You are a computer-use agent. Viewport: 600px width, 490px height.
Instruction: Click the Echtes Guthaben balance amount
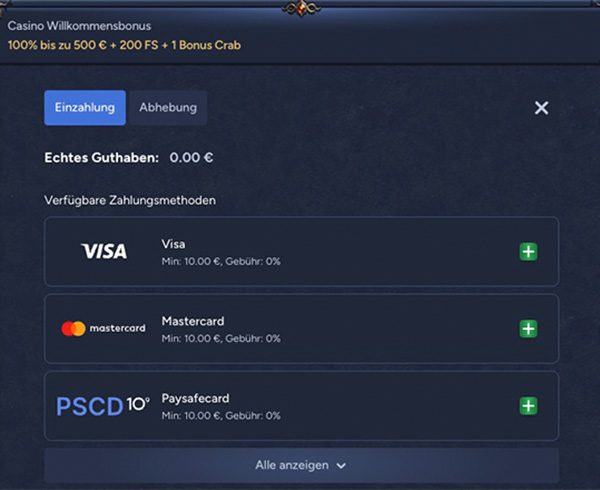(x=191, y=158)
